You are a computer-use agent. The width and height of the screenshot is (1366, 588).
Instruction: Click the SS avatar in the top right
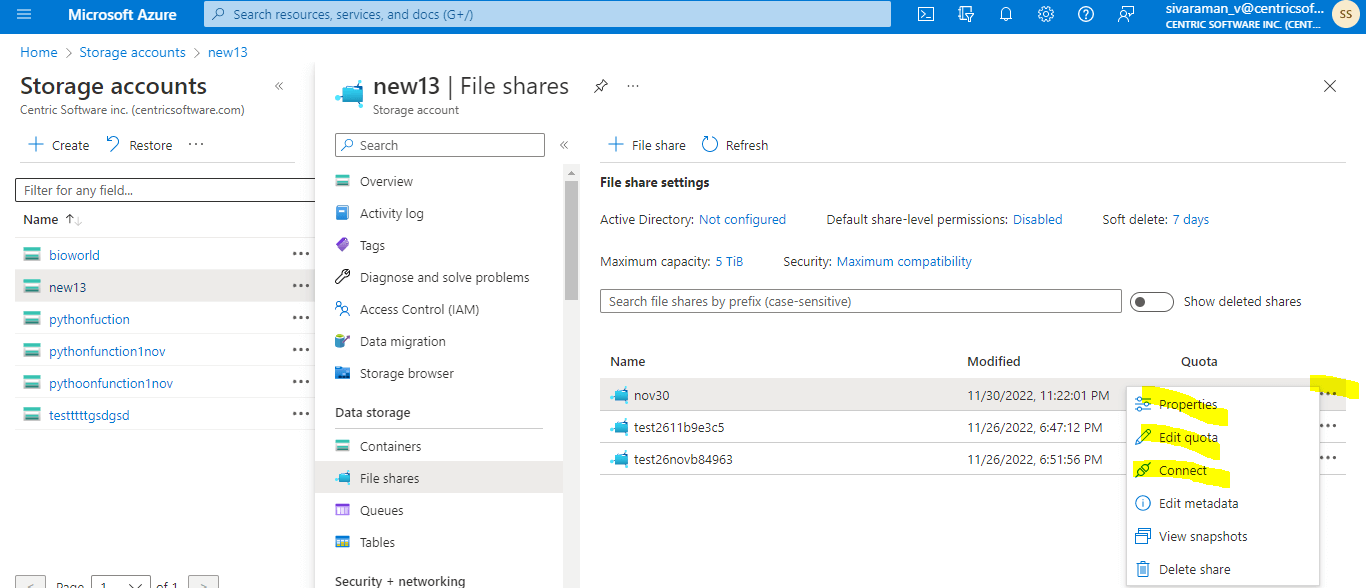pyautogui.click(x=1345, y=14)
